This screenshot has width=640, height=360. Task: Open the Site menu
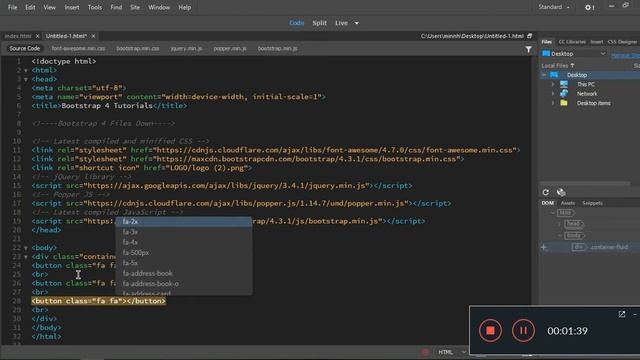click(135, 7)
